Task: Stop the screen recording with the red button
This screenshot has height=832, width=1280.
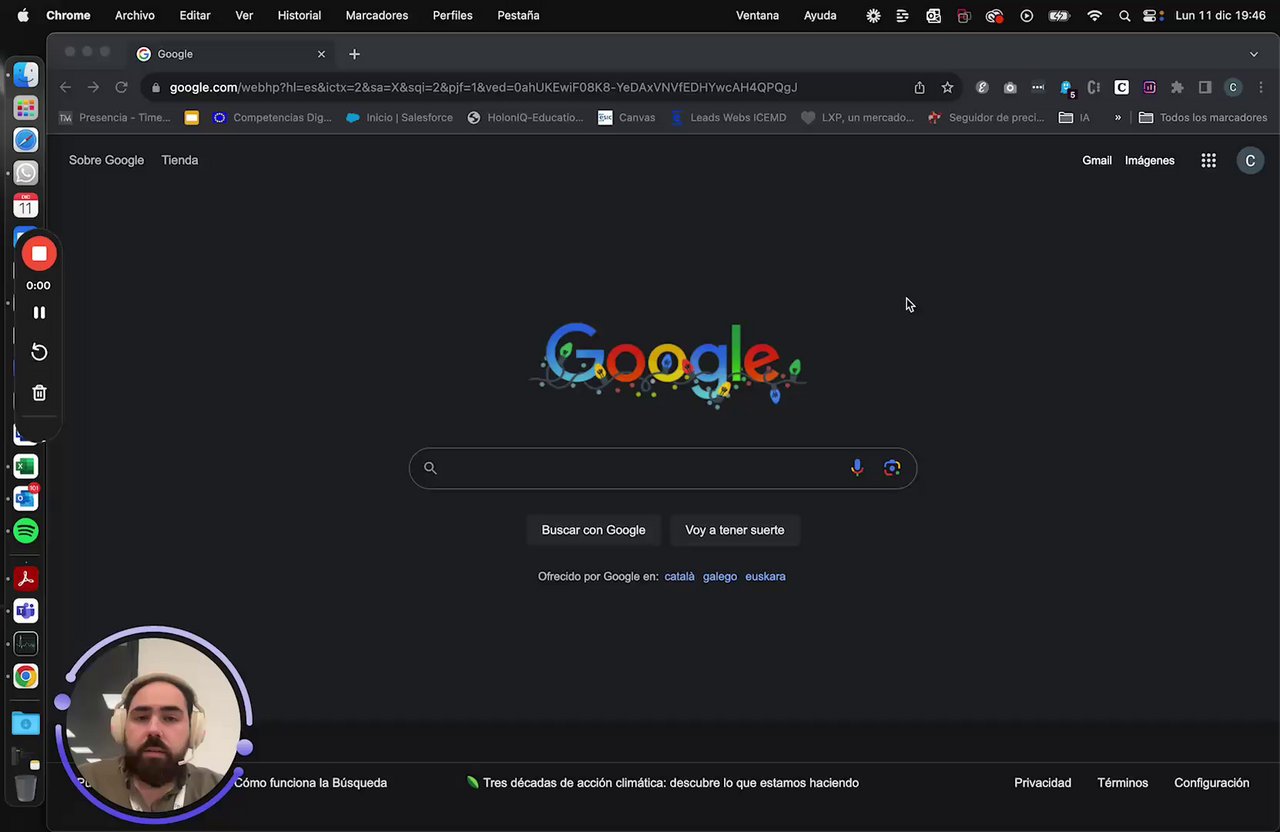Action: tap(39, 254)
